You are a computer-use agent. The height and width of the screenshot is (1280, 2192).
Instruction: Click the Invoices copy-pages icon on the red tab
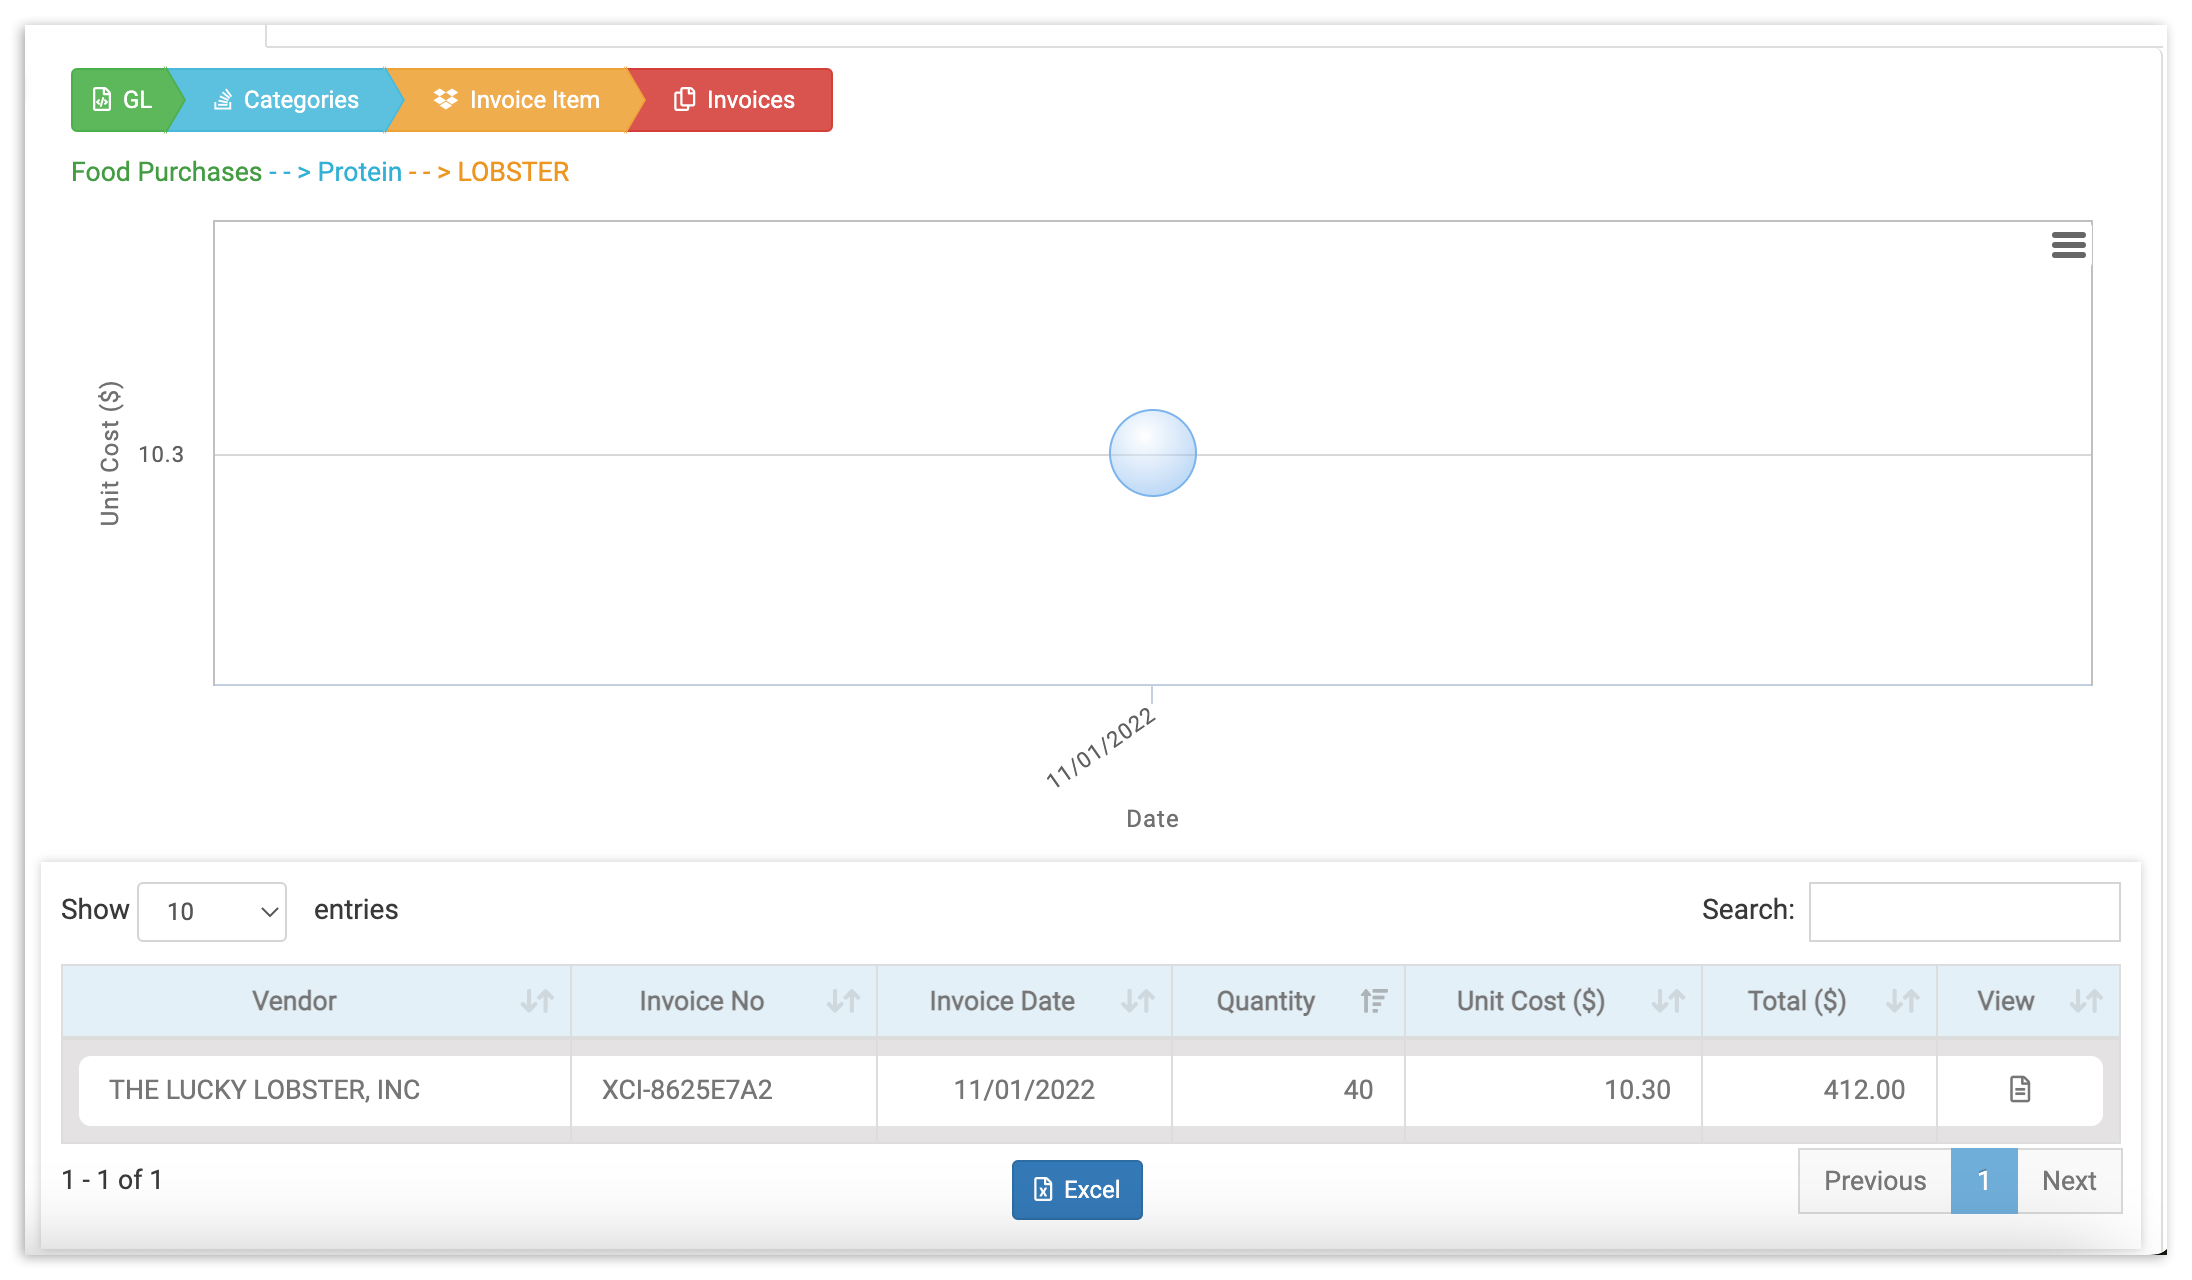point(685,99)
